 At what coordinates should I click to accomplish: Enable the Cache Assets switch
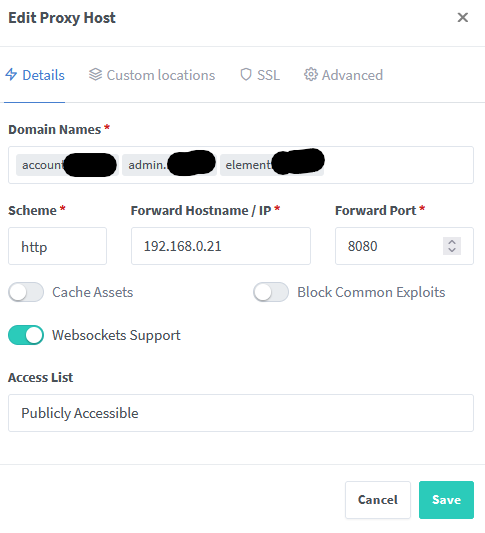pyautogui.click(x=26, y=292)
